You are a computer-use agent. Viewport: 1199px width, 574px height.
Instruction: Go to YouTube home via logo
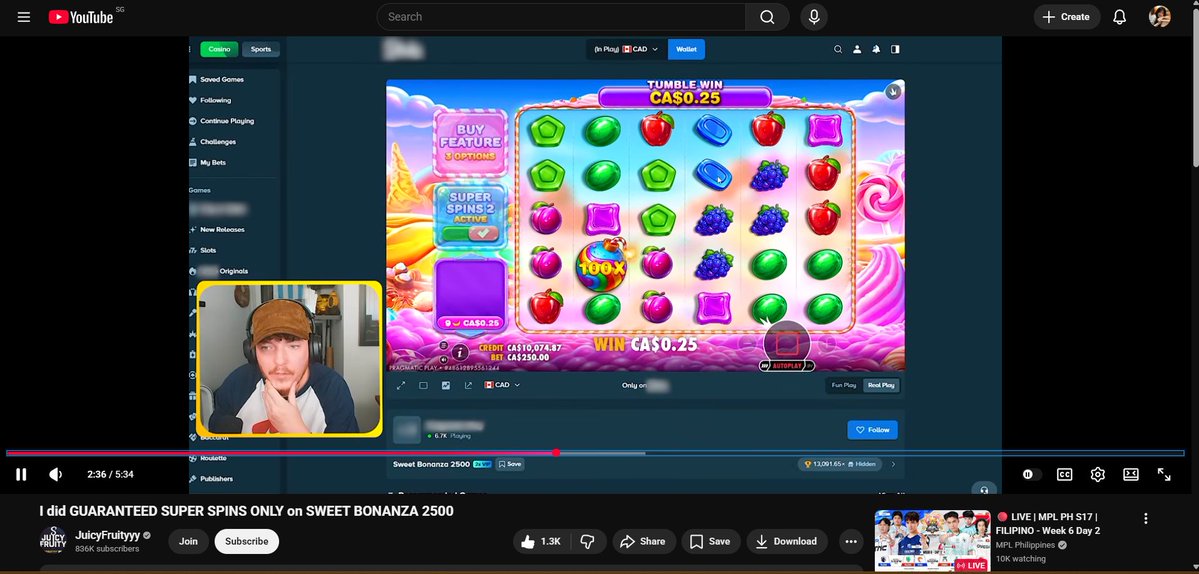click(x=81, y=17)
